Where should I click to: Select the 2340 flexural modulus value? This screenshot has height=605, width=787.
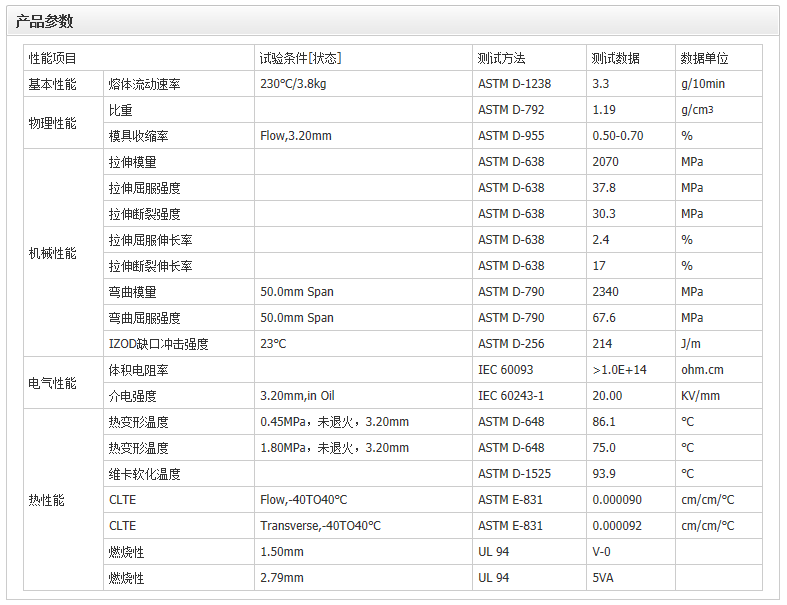605,292
